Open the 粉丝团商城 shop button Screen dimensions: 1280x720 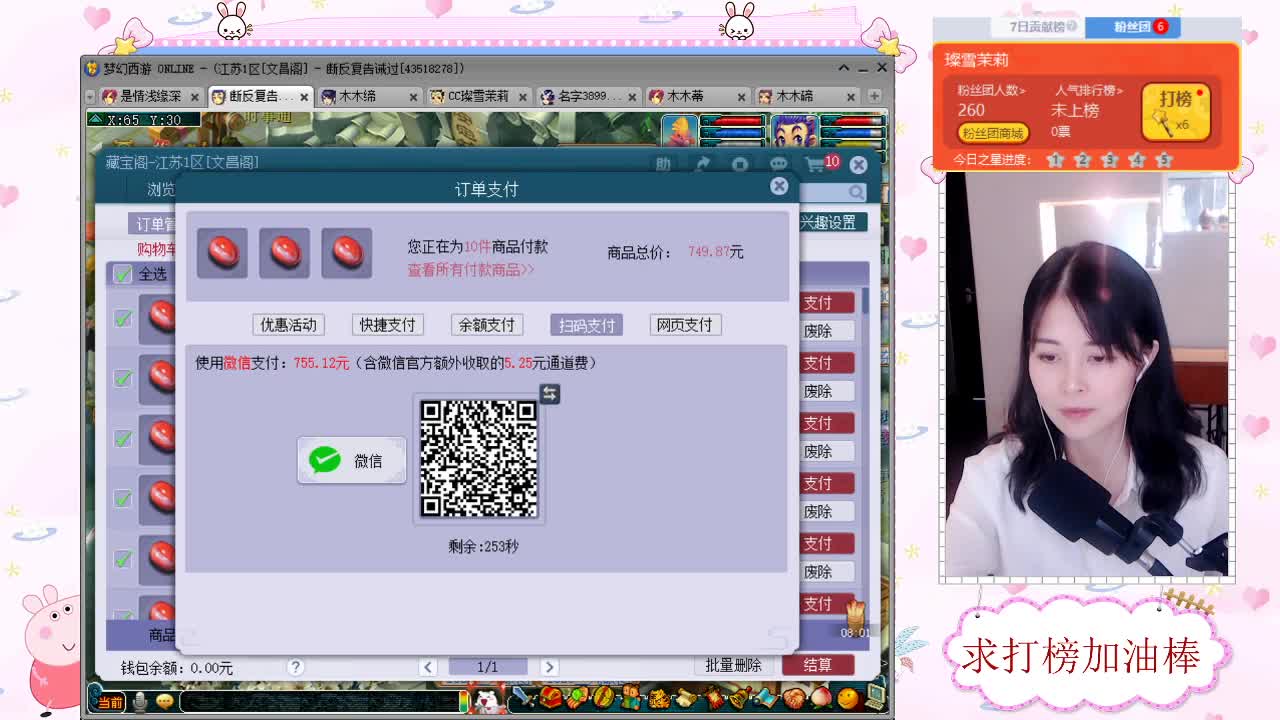pos(992,133)
